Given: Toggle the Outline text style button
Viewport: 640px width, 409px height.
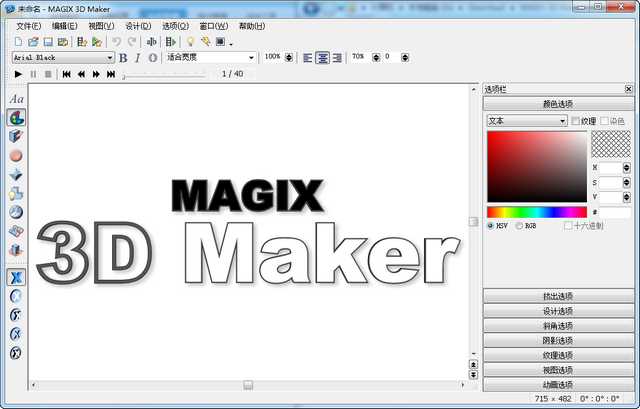Looking at the screenshot, I should click(x=153, y=58).
